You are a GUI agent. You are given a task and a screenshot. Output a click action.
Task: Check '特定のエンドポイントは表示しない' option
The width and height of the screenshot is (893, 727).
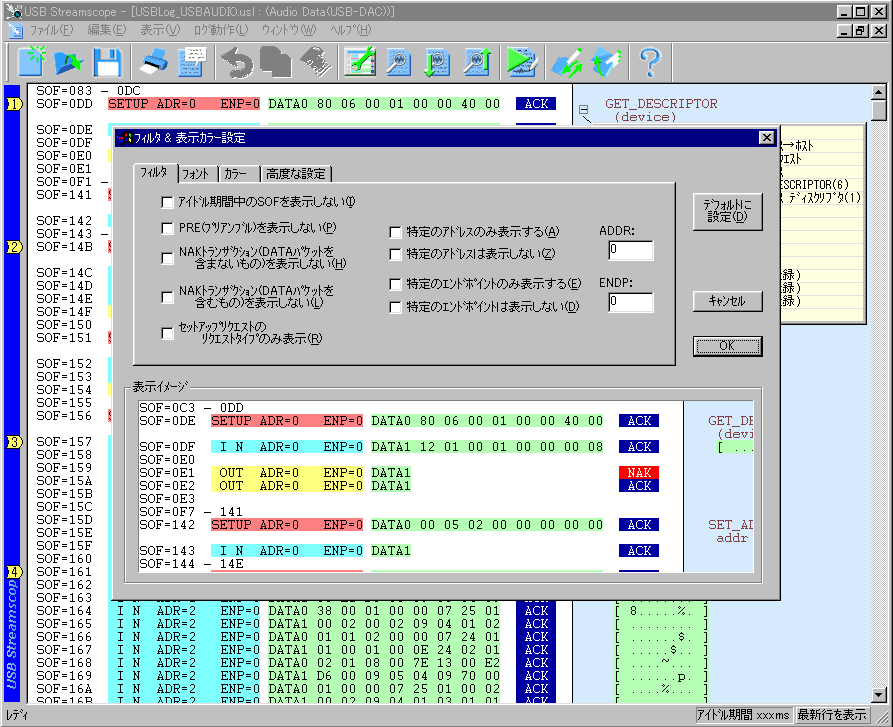395,307
